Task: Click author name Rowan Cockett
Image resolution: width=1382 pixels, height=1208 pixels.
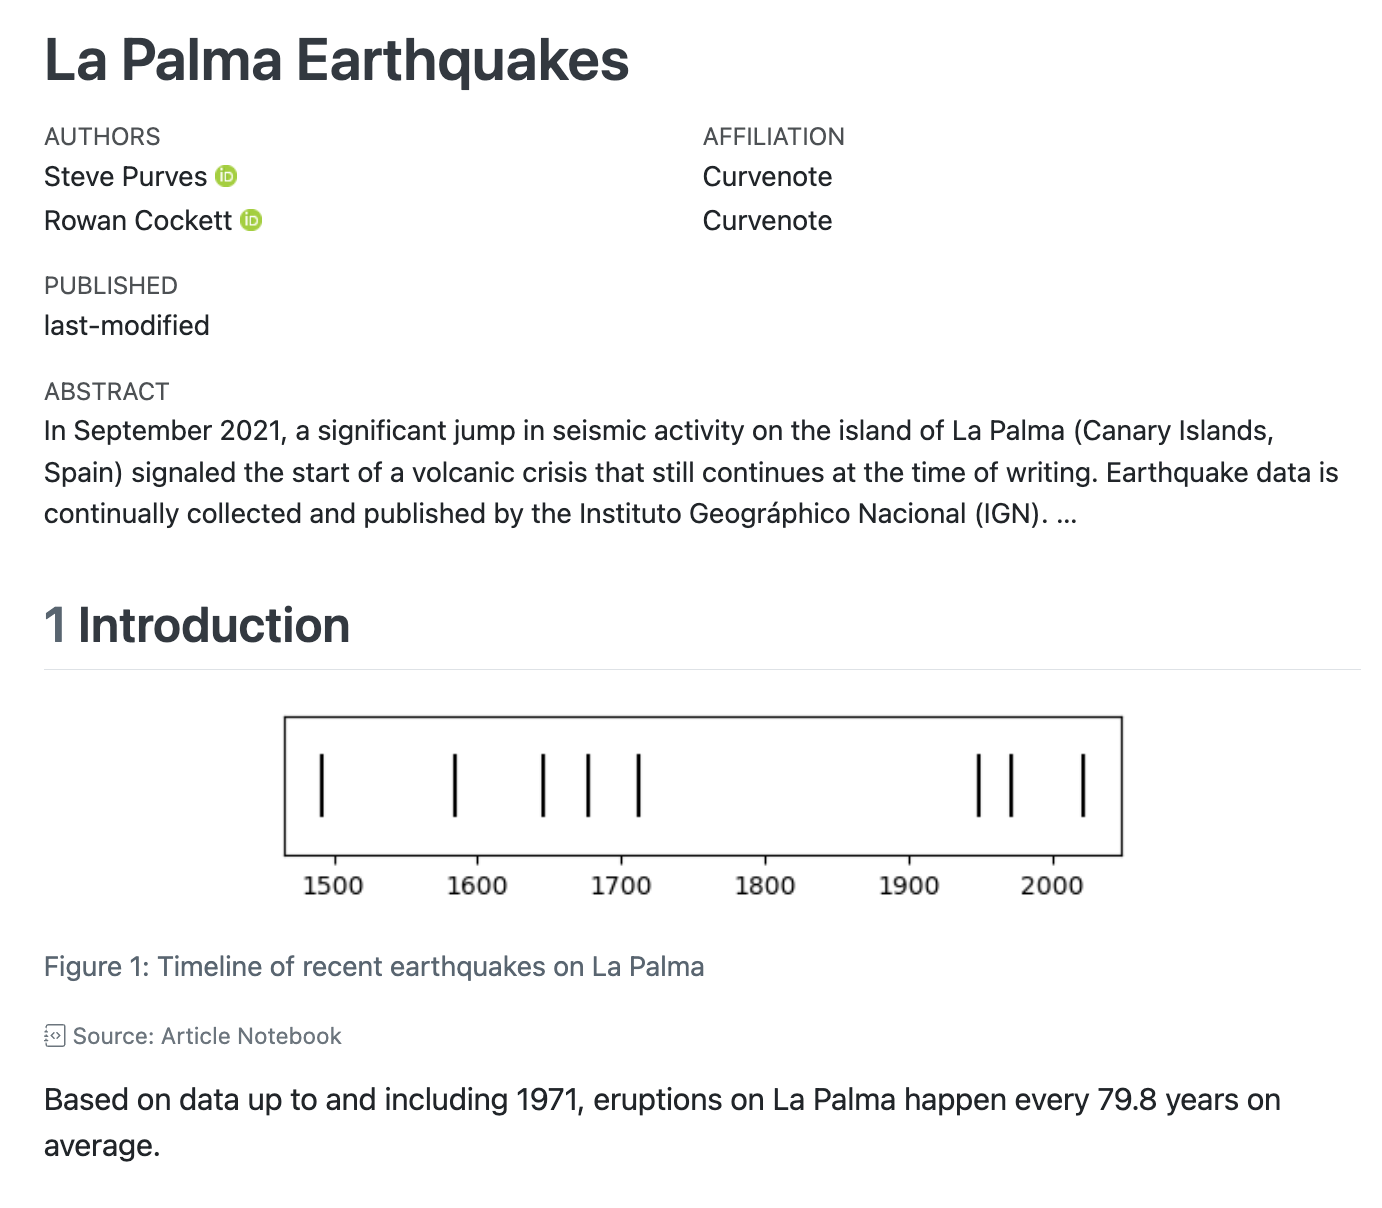Action: [x=138, y=221]
